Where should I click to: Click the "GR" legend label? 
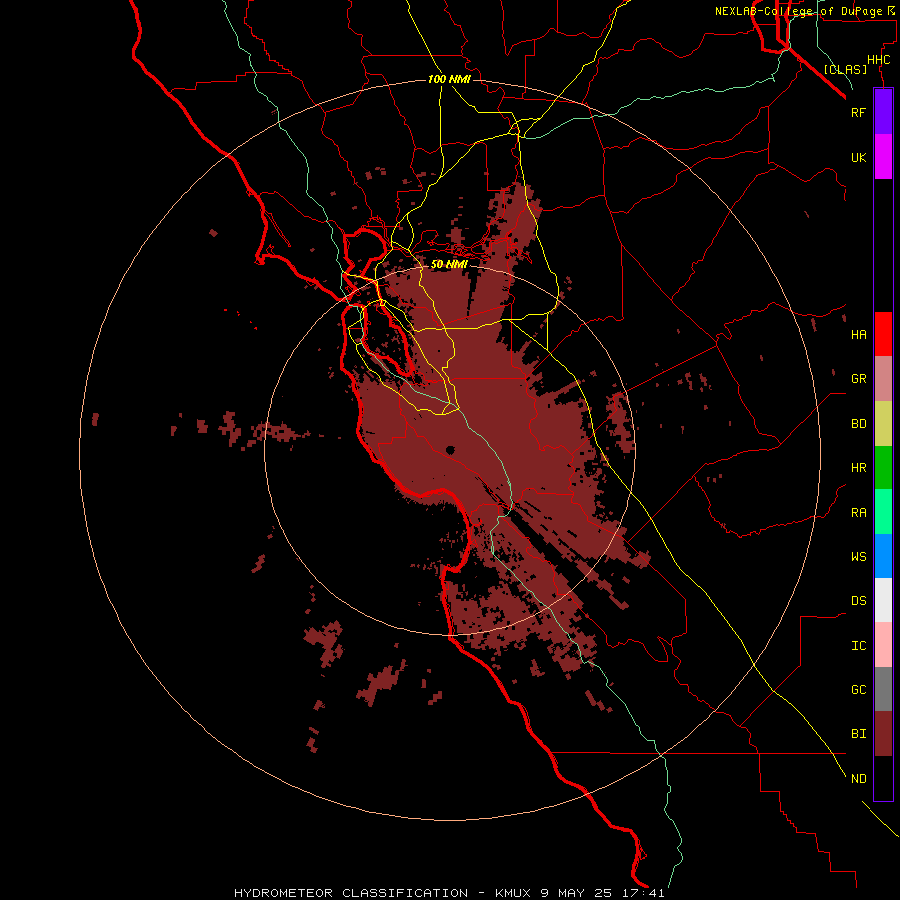858,379
